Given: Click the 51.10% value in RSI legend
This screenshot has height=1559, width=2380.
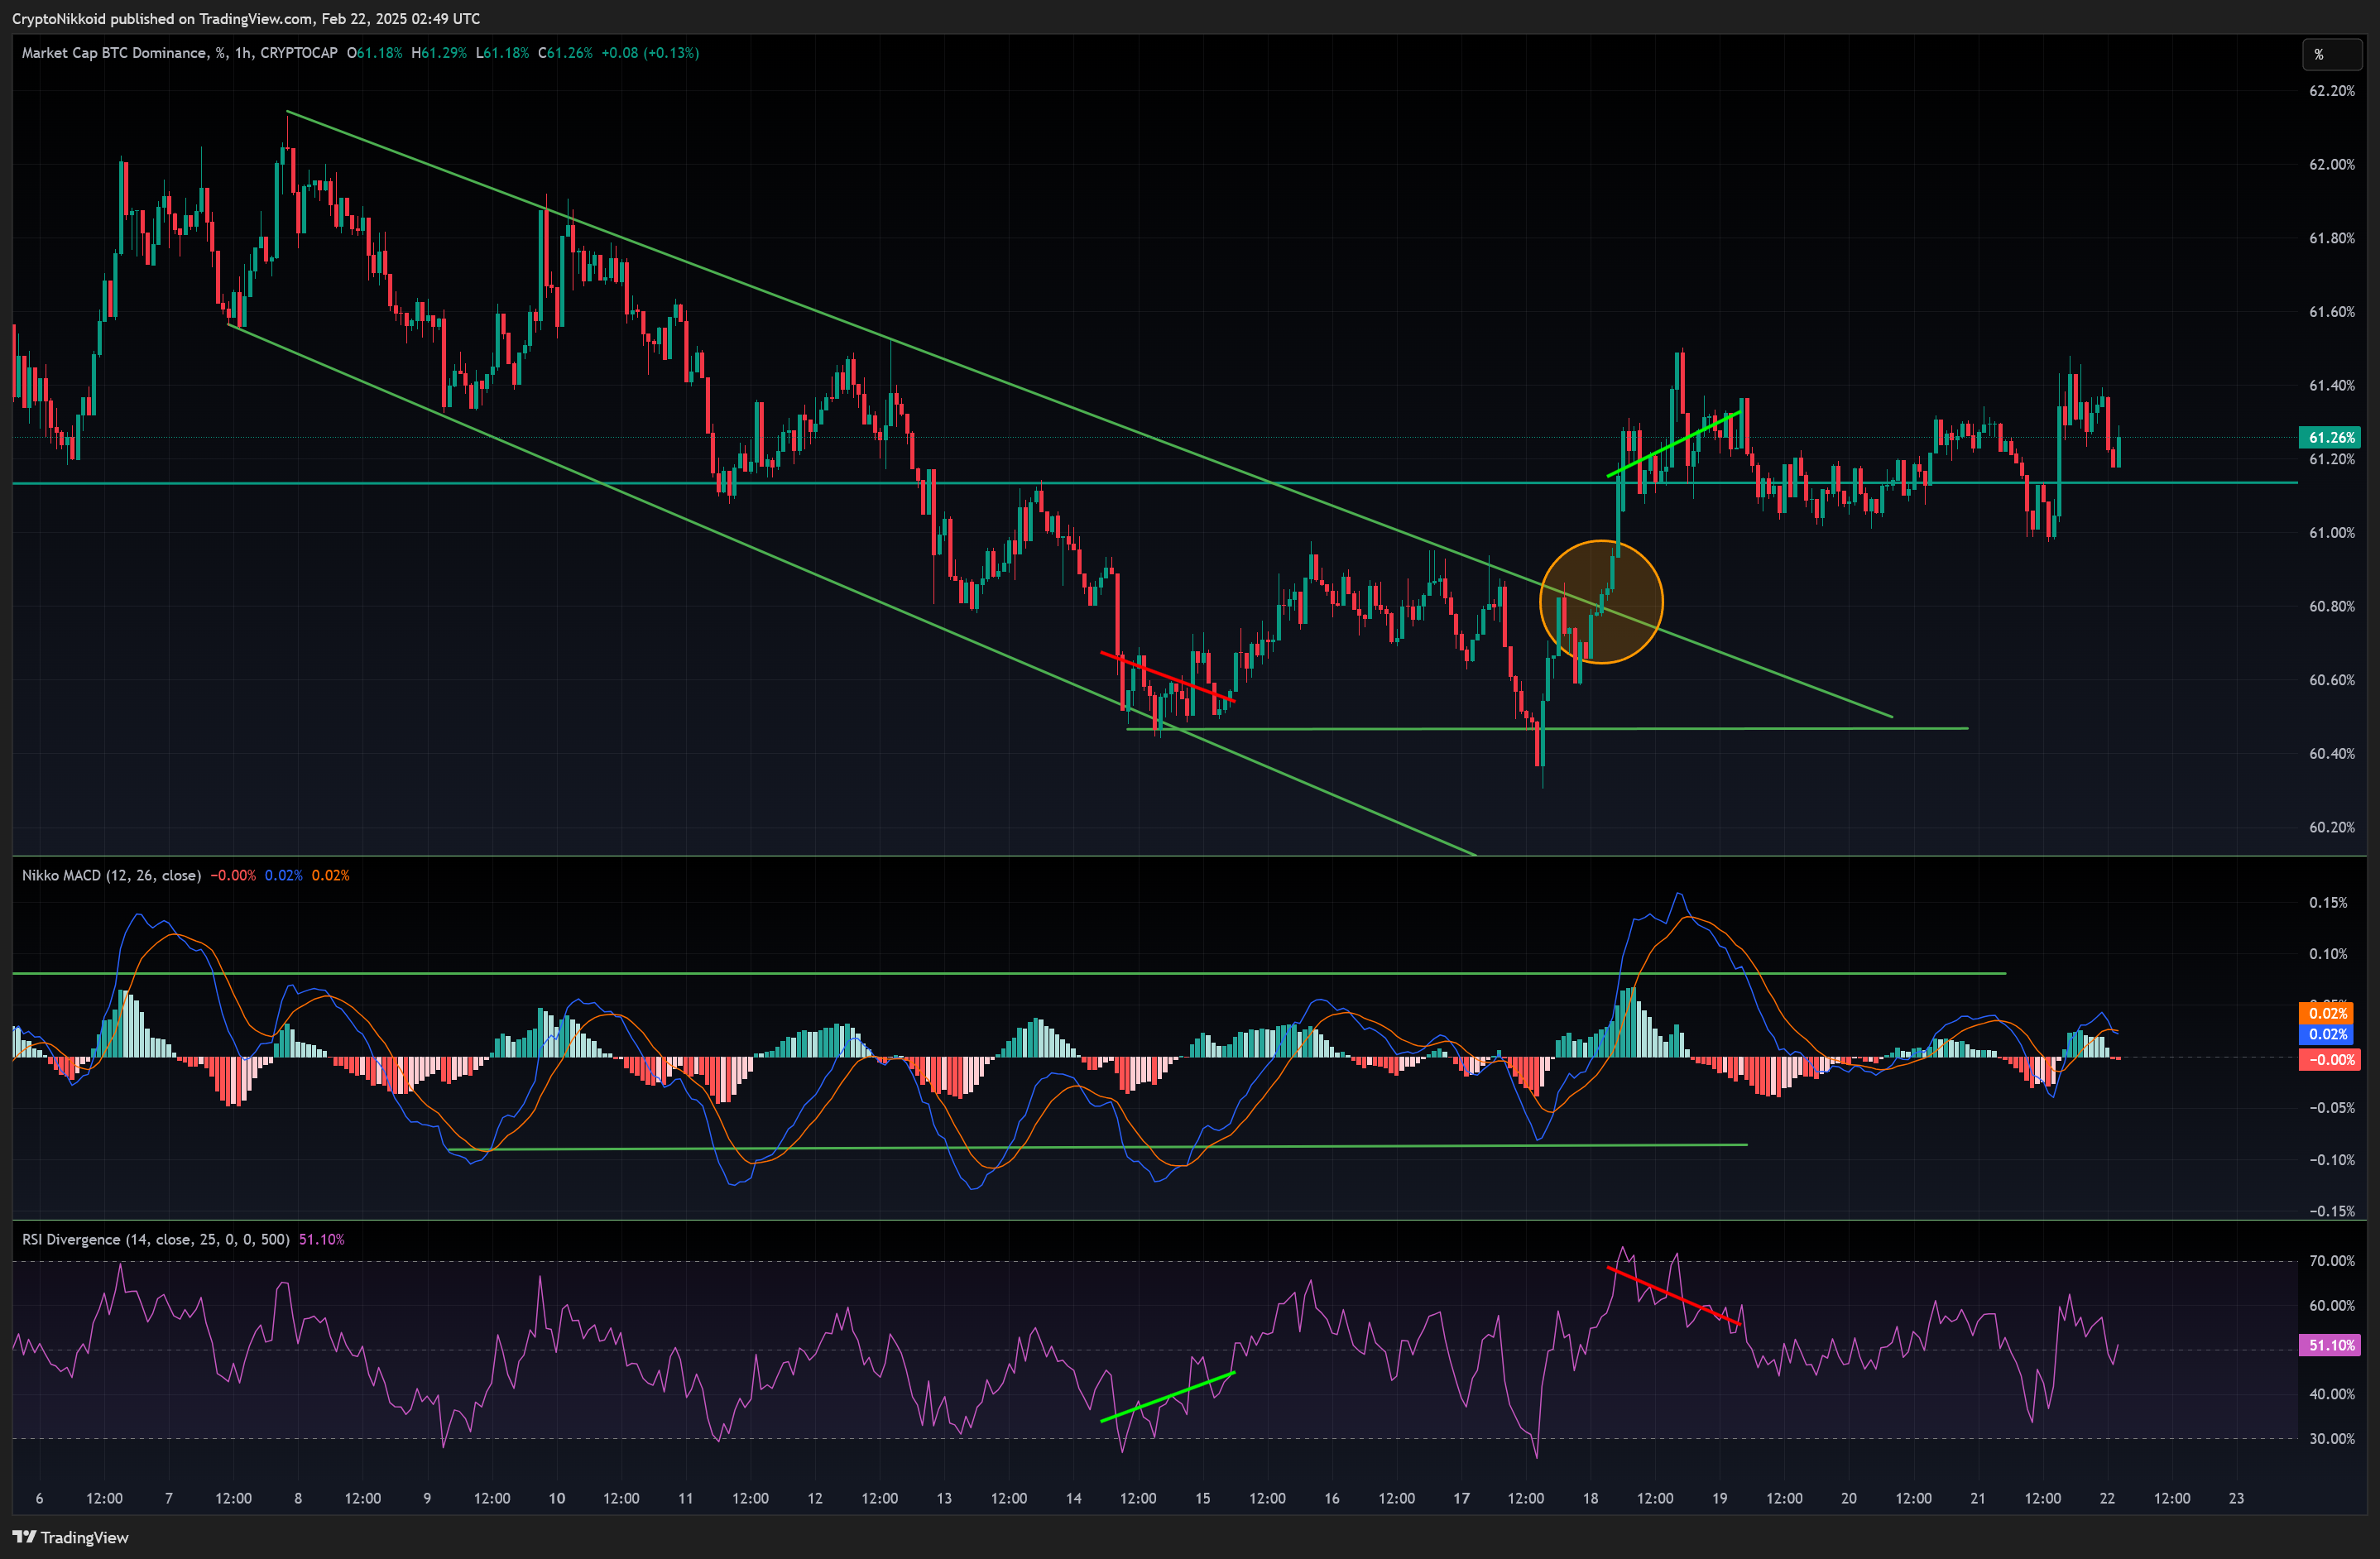Looking at the screenshot, I should 322,1239.
